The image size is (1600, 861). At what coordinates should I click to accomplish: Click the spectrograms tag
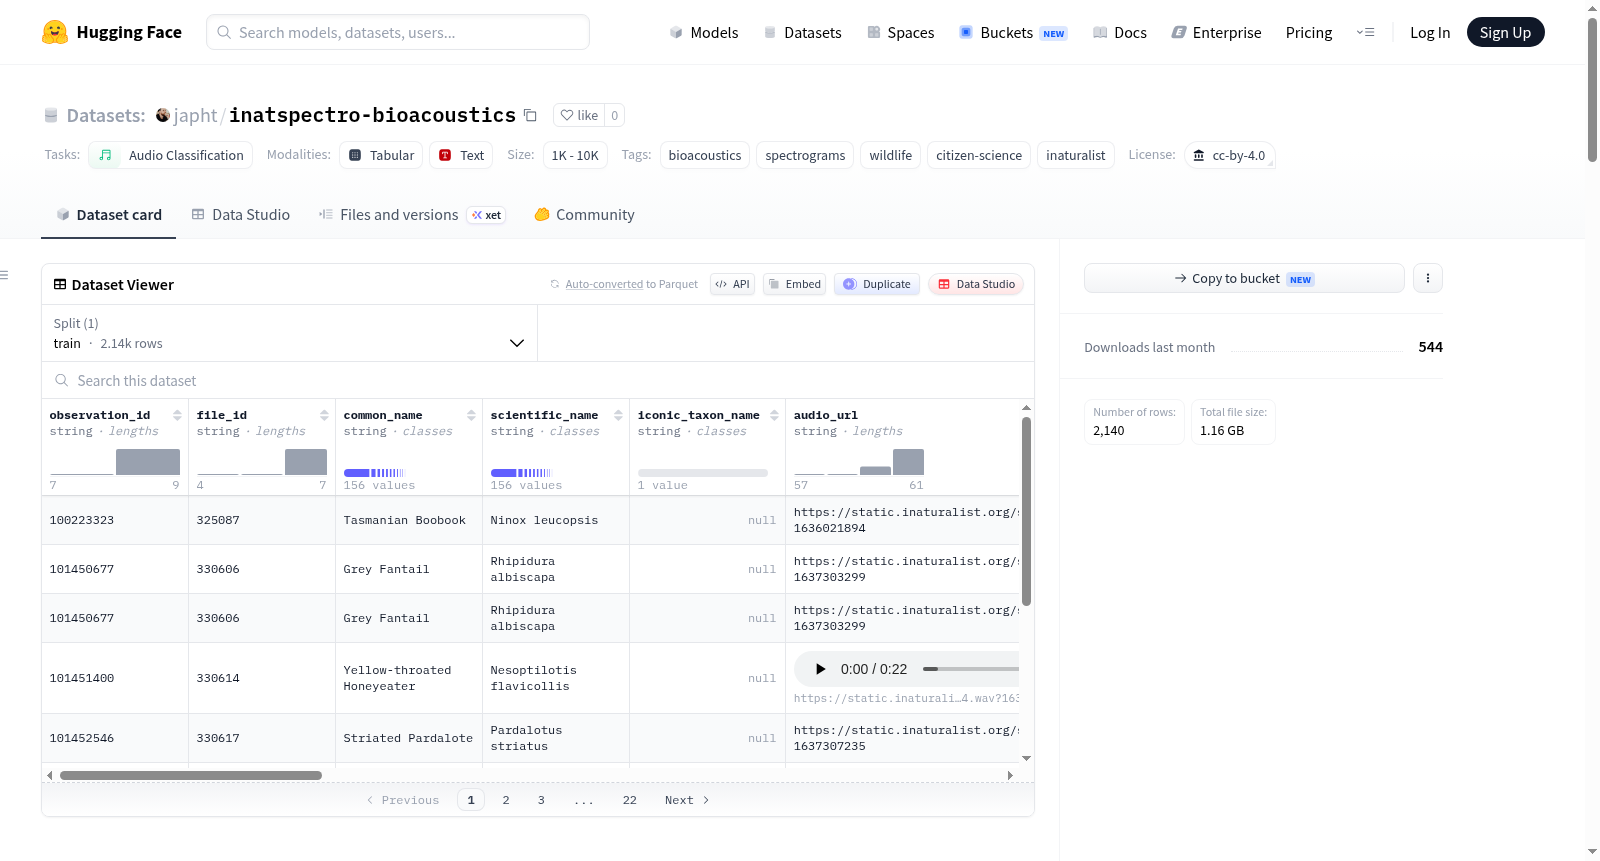click(x=805, y=155)
